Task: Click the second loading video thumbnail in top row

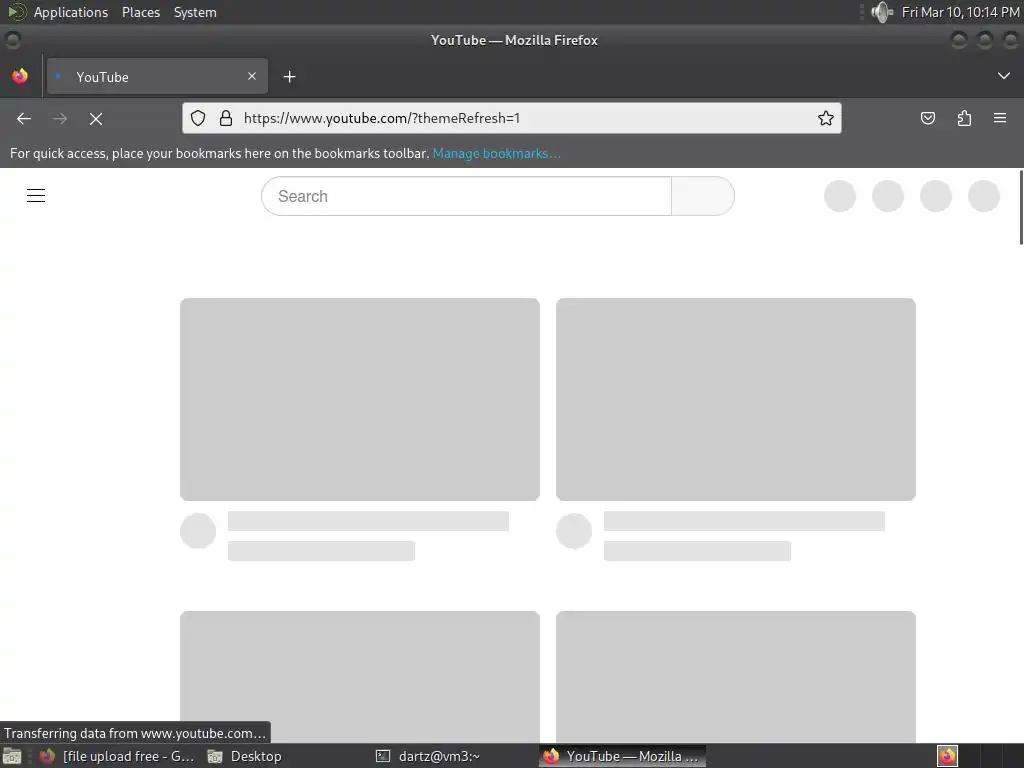Action: tap(735, 400)
